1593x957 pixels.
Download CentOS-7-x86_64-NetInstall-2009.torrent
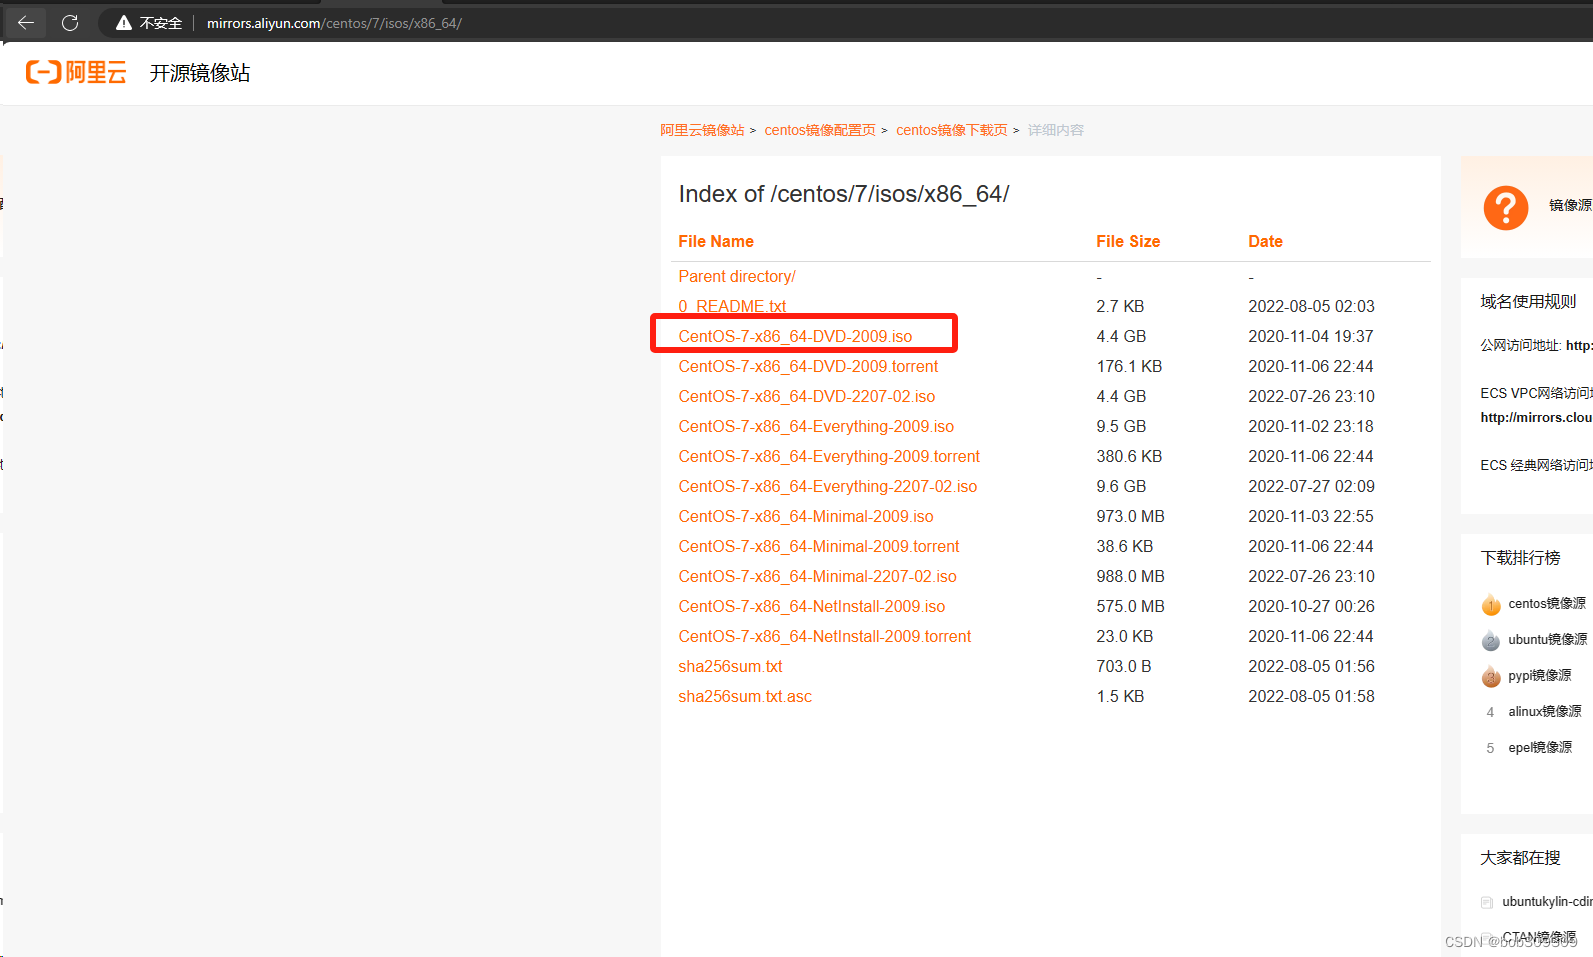(825, 636)
